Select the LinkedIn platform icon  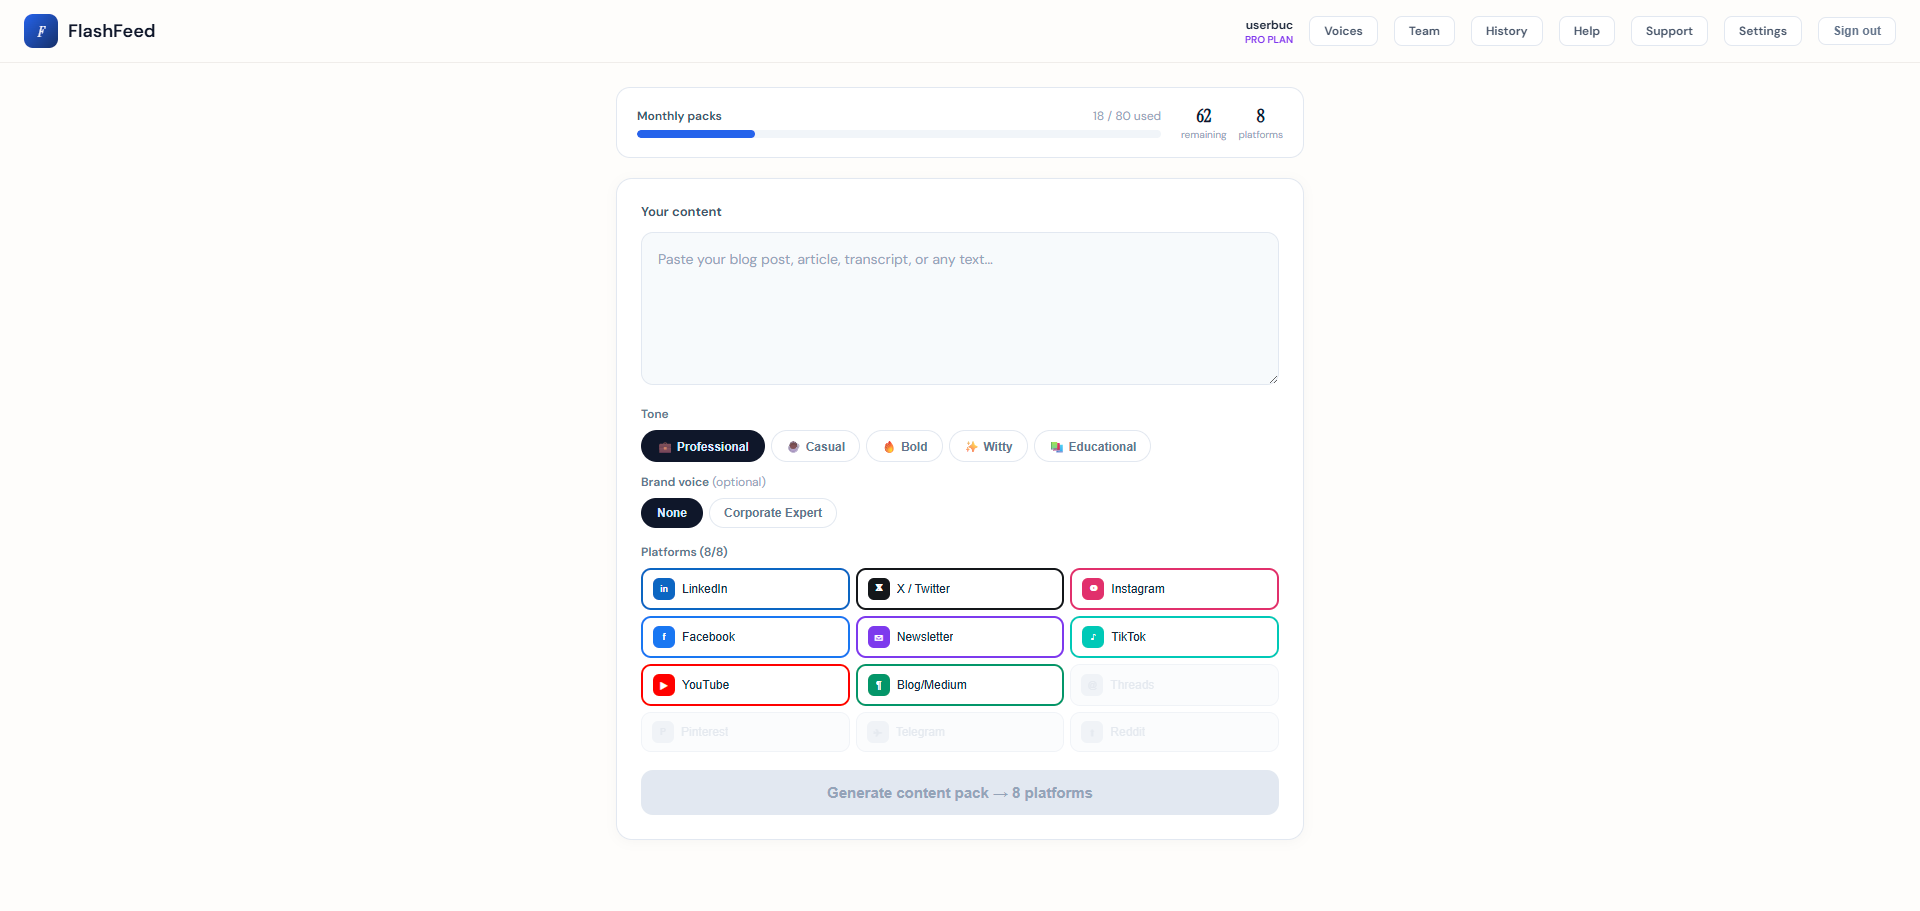coord(663,589)
